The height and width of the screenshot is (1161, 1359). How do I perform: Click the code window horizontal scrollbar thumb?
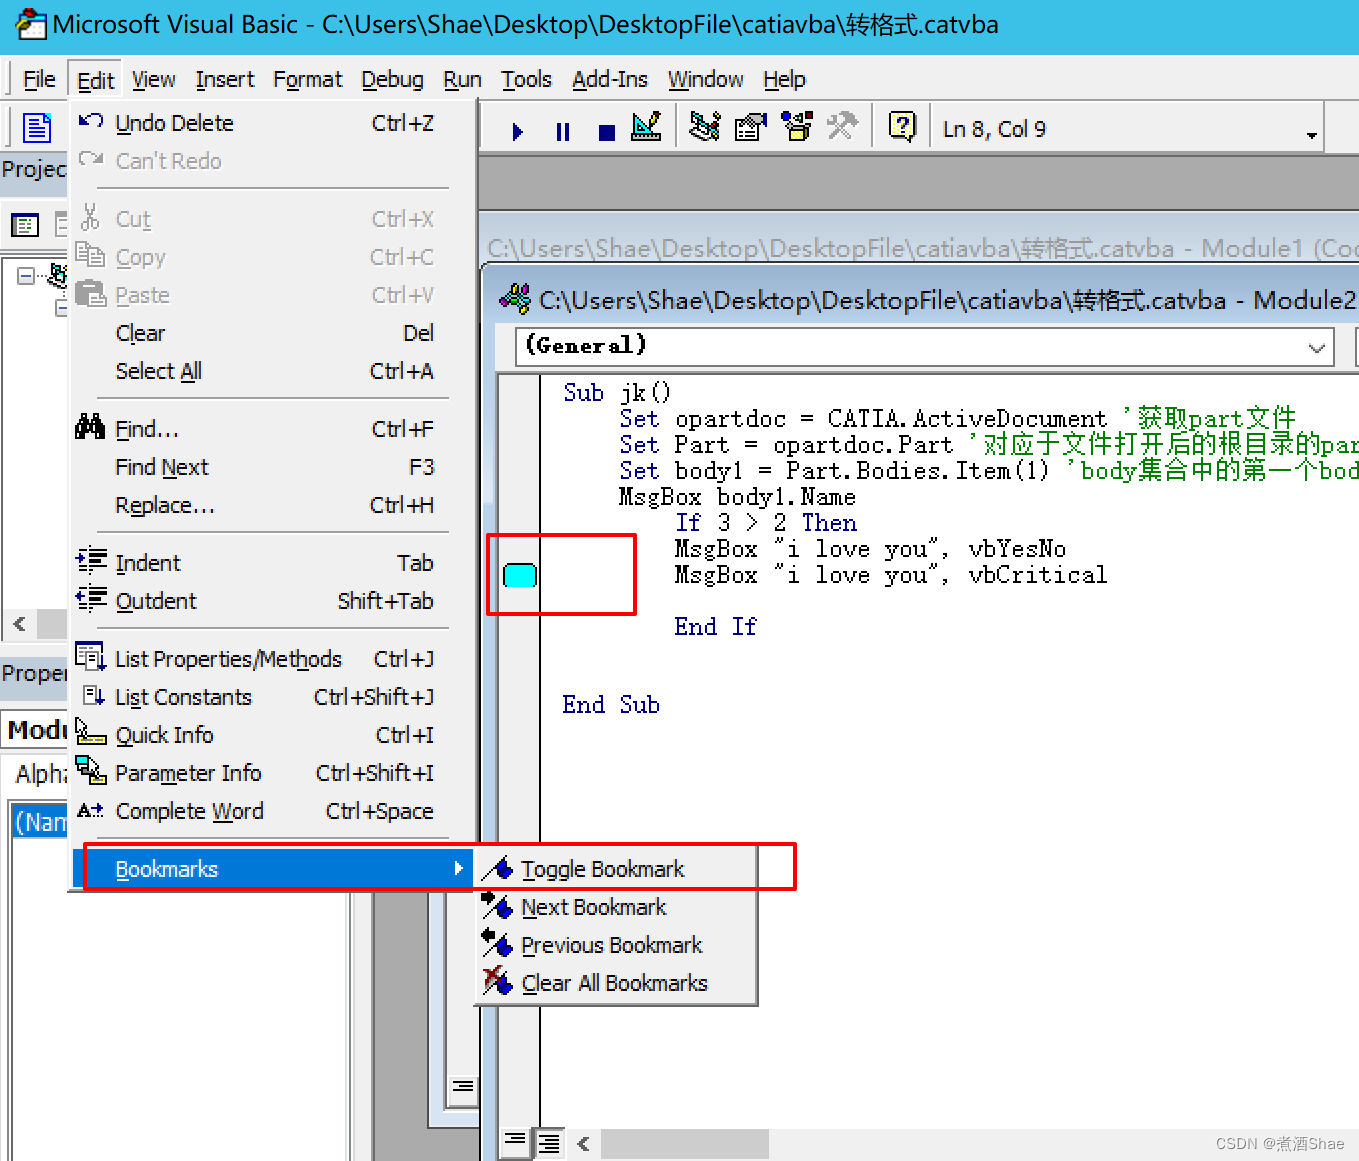pyautogui.click(x=684, y=1143)
